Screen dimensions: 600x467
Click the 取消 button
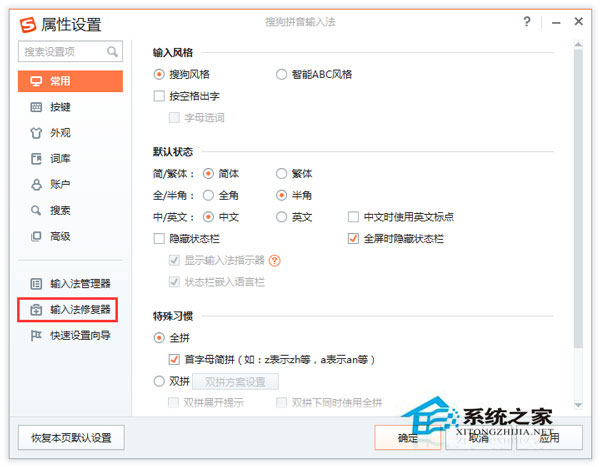pyautogui.click(x=479, y=438)
